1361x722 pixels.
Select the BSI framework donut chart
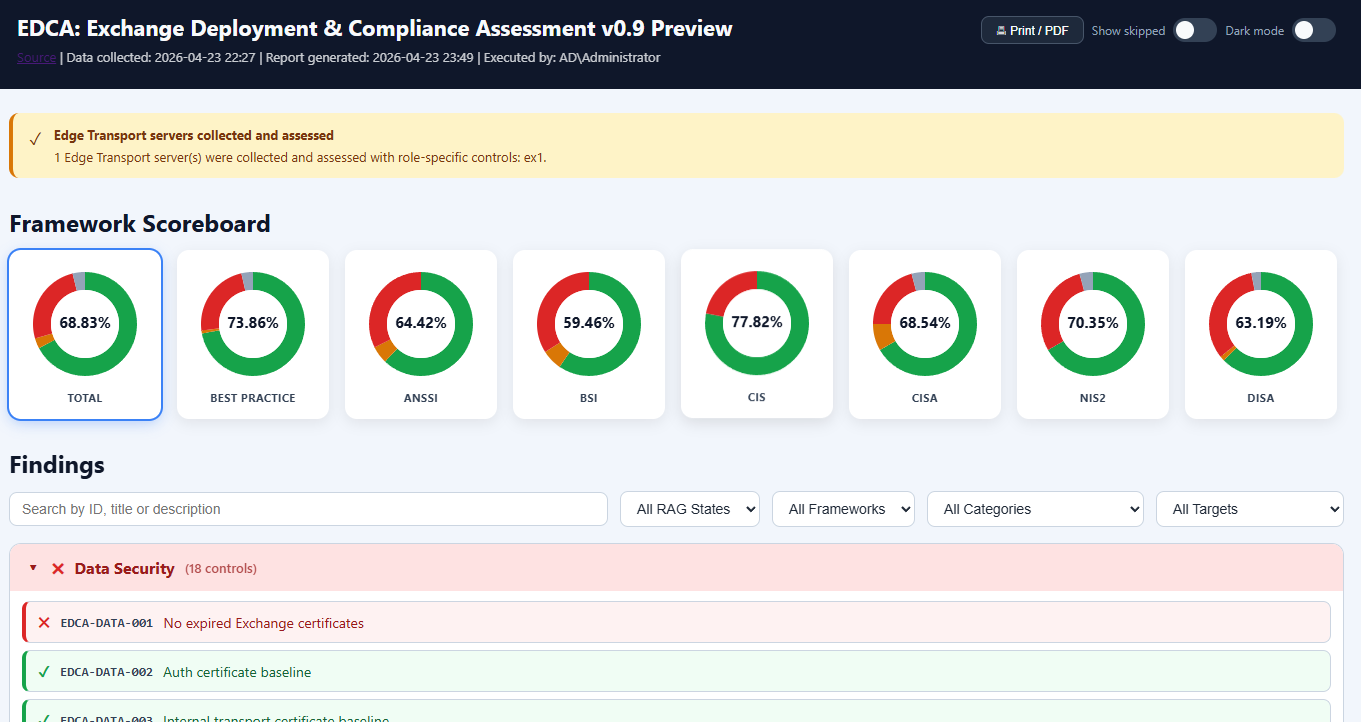pyautogui.click(x=589, y=334)
